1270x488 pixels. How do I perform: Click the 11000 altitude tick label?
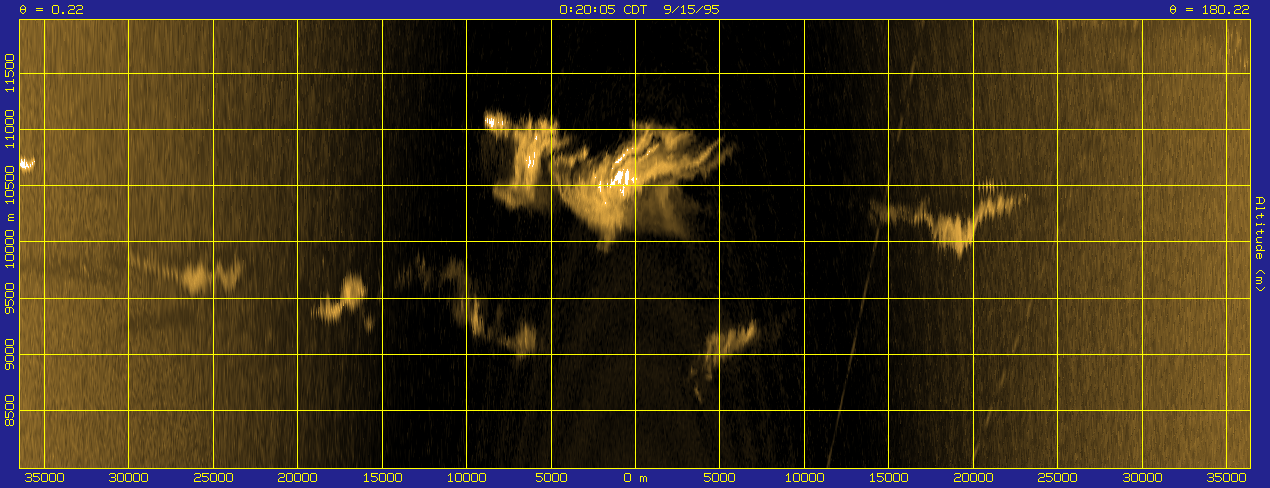point(10,129)
